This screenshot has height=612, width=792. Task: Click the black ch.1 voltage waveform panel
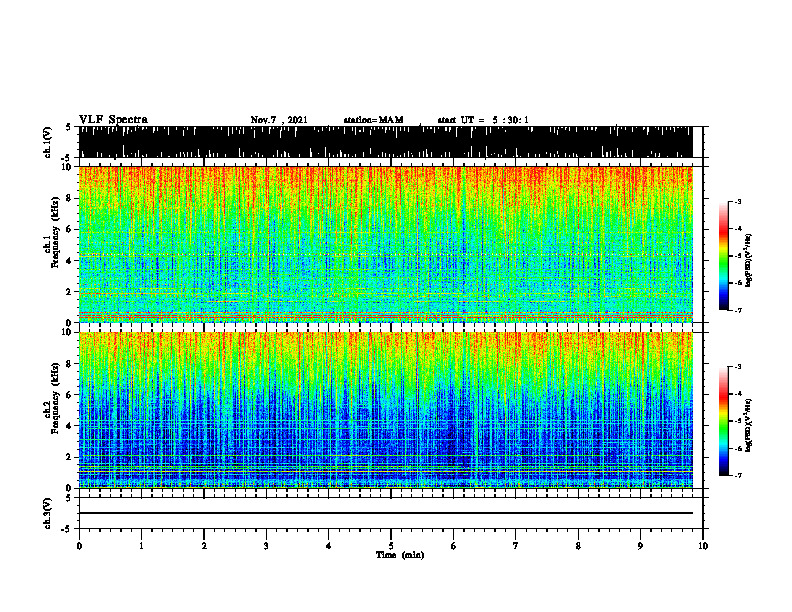point(385,142)
